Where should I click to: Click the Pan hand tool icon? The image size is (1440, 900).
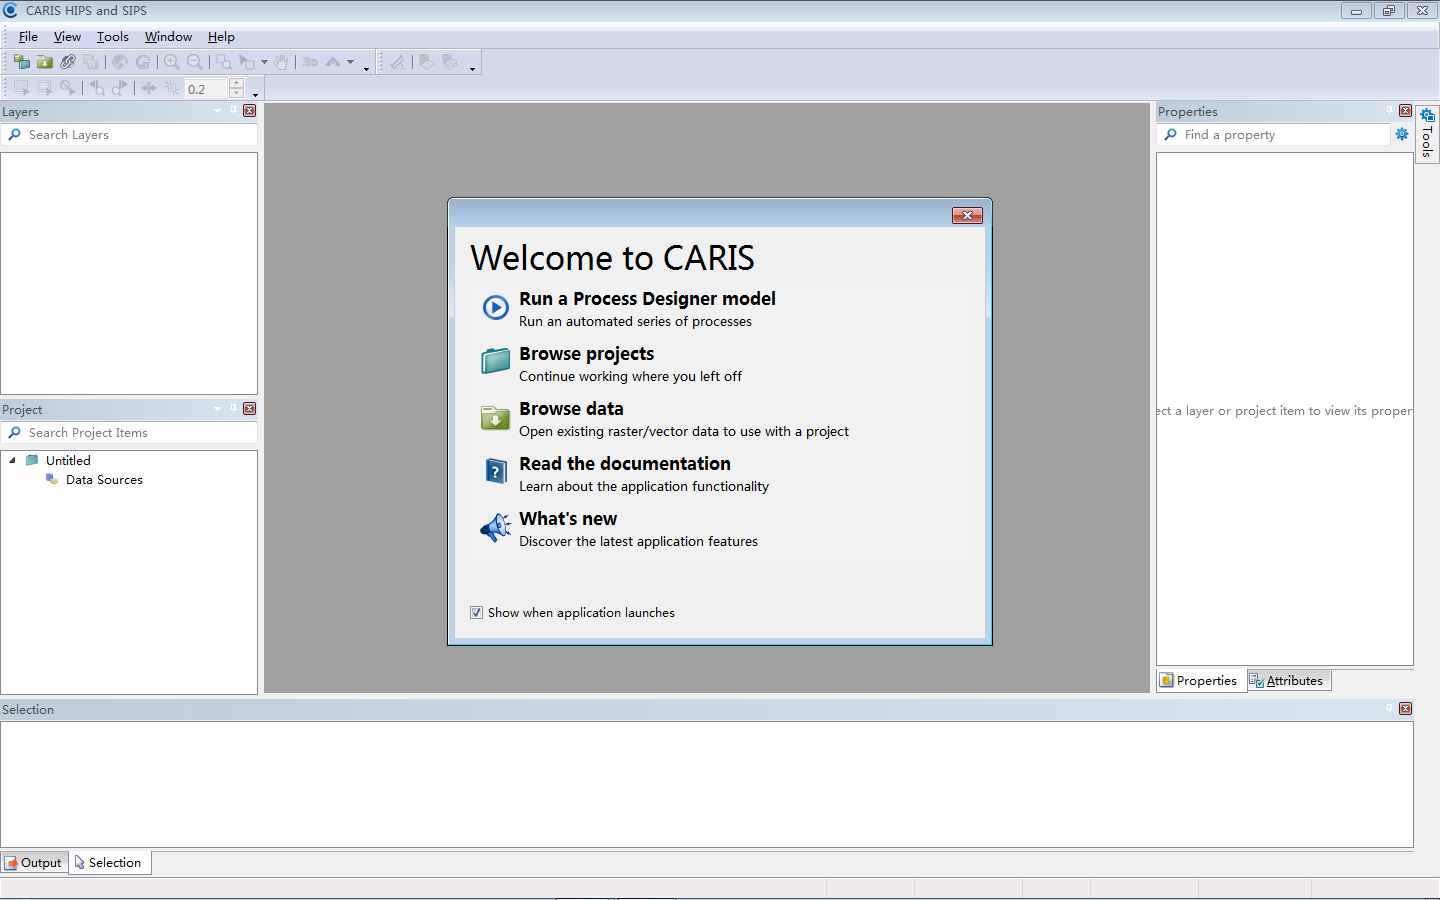tap(281, 62)
